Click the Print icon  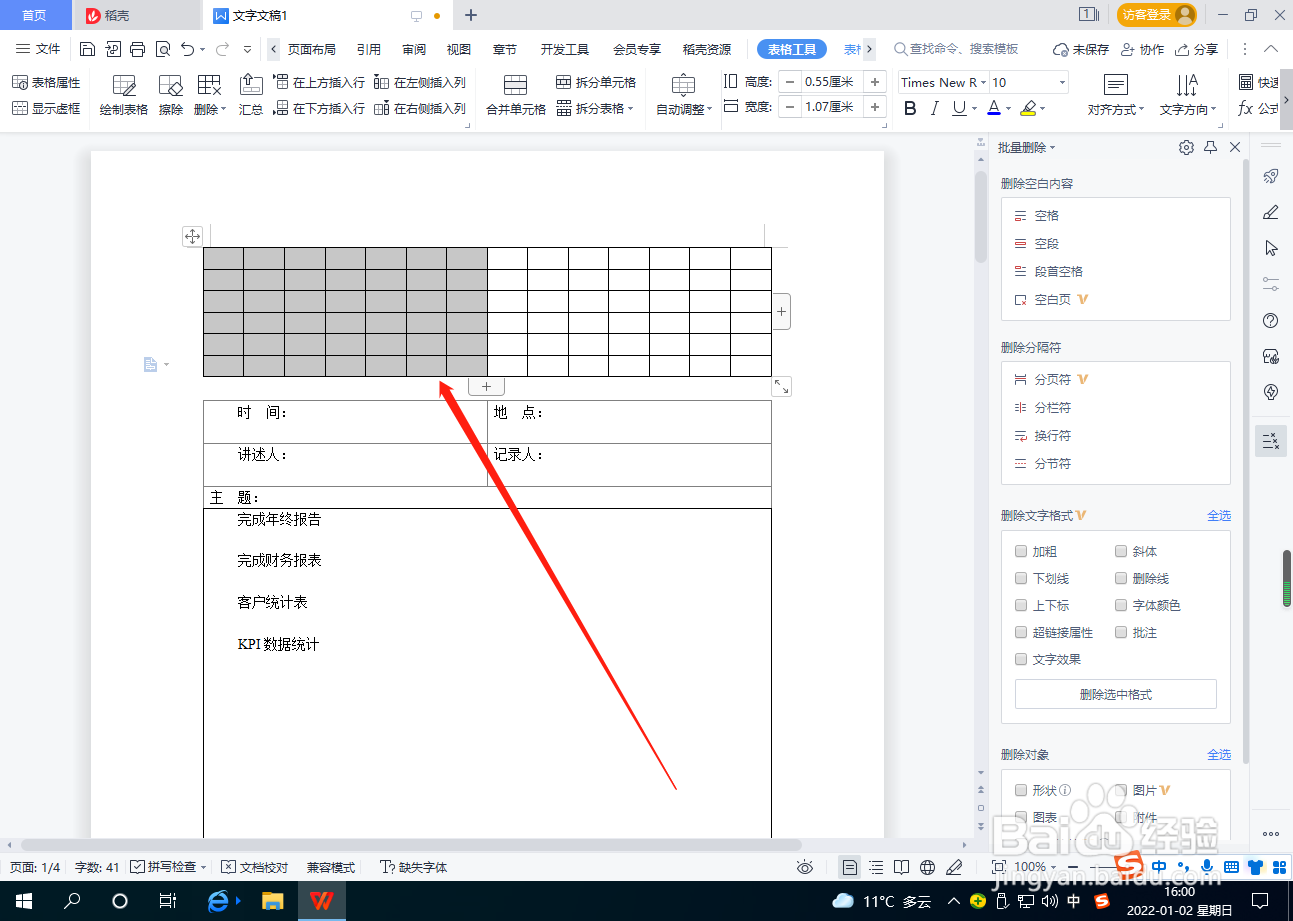pyautogui.click(x=138, y=49)
